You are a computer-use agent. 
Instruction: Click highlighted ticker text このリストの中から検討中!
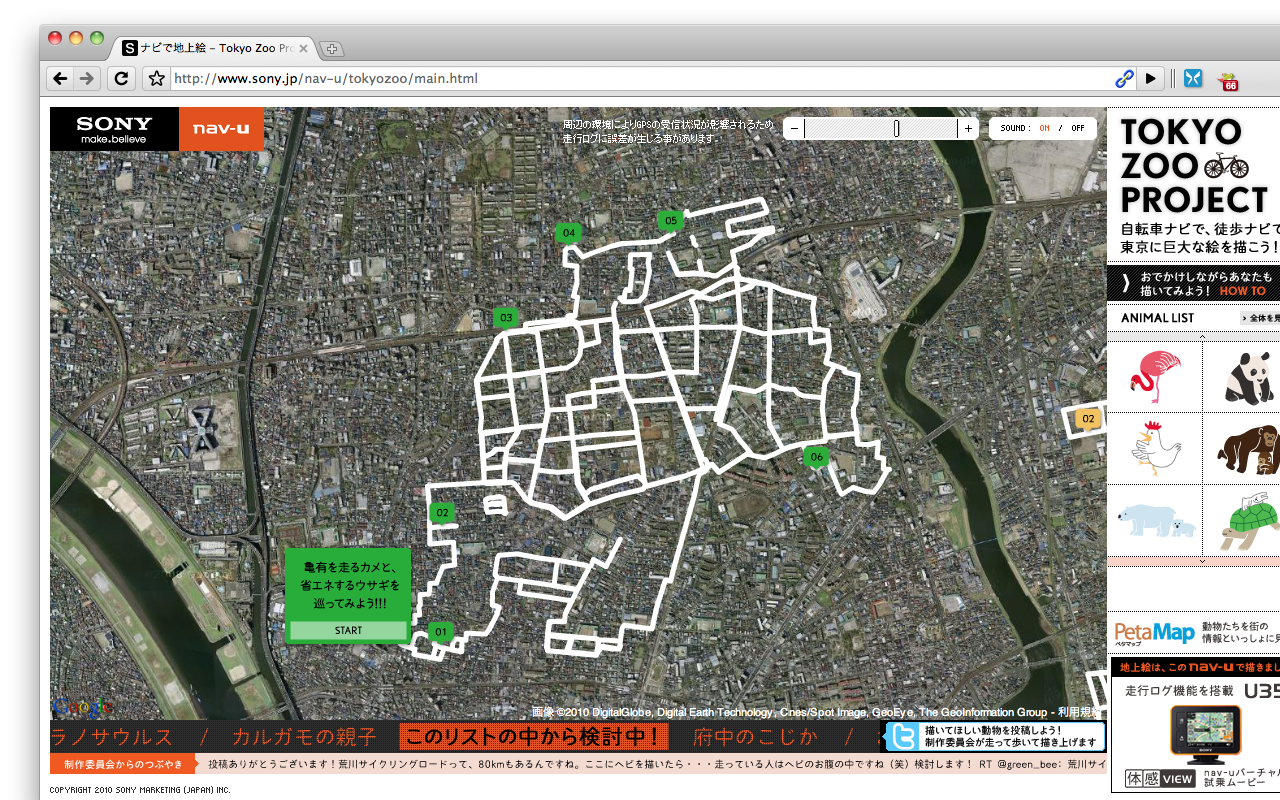534,737
